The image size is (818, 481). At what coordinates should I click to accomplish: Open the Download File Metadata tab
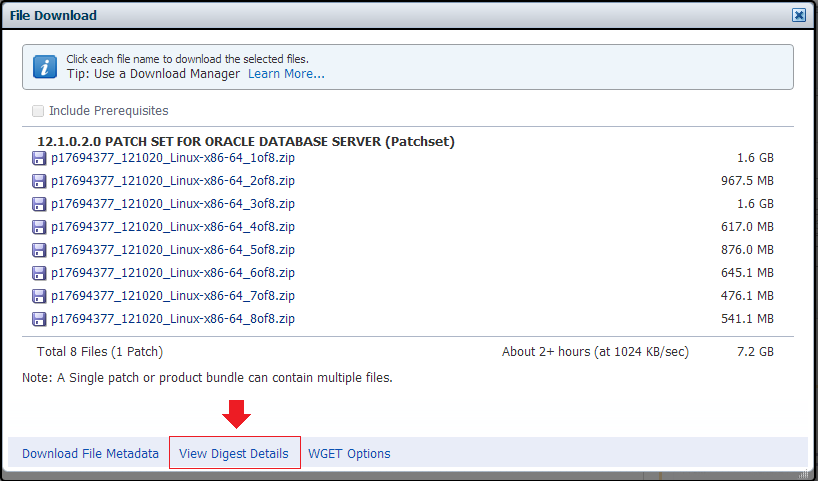click(90, 453)
